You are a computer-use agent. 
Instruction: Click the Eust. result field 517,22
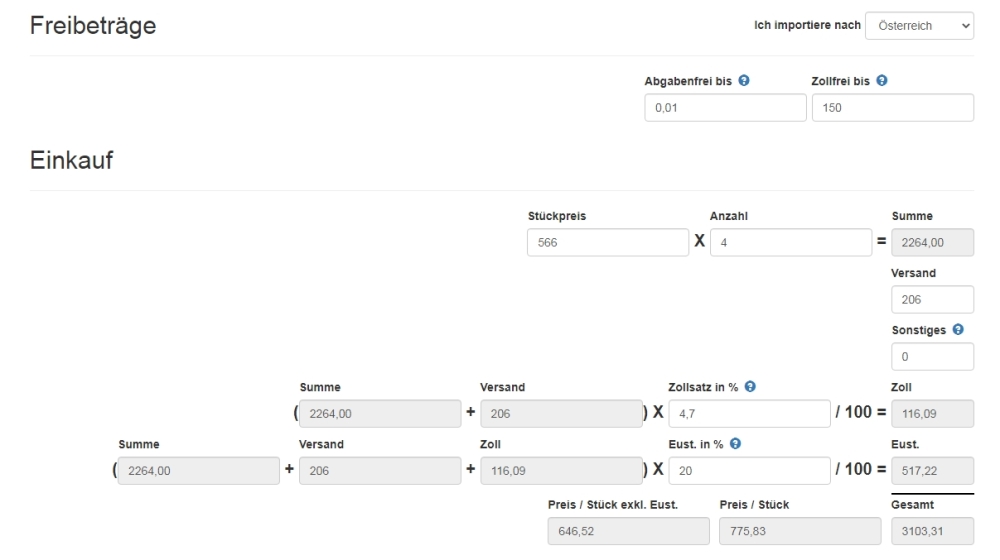point(932,471)
